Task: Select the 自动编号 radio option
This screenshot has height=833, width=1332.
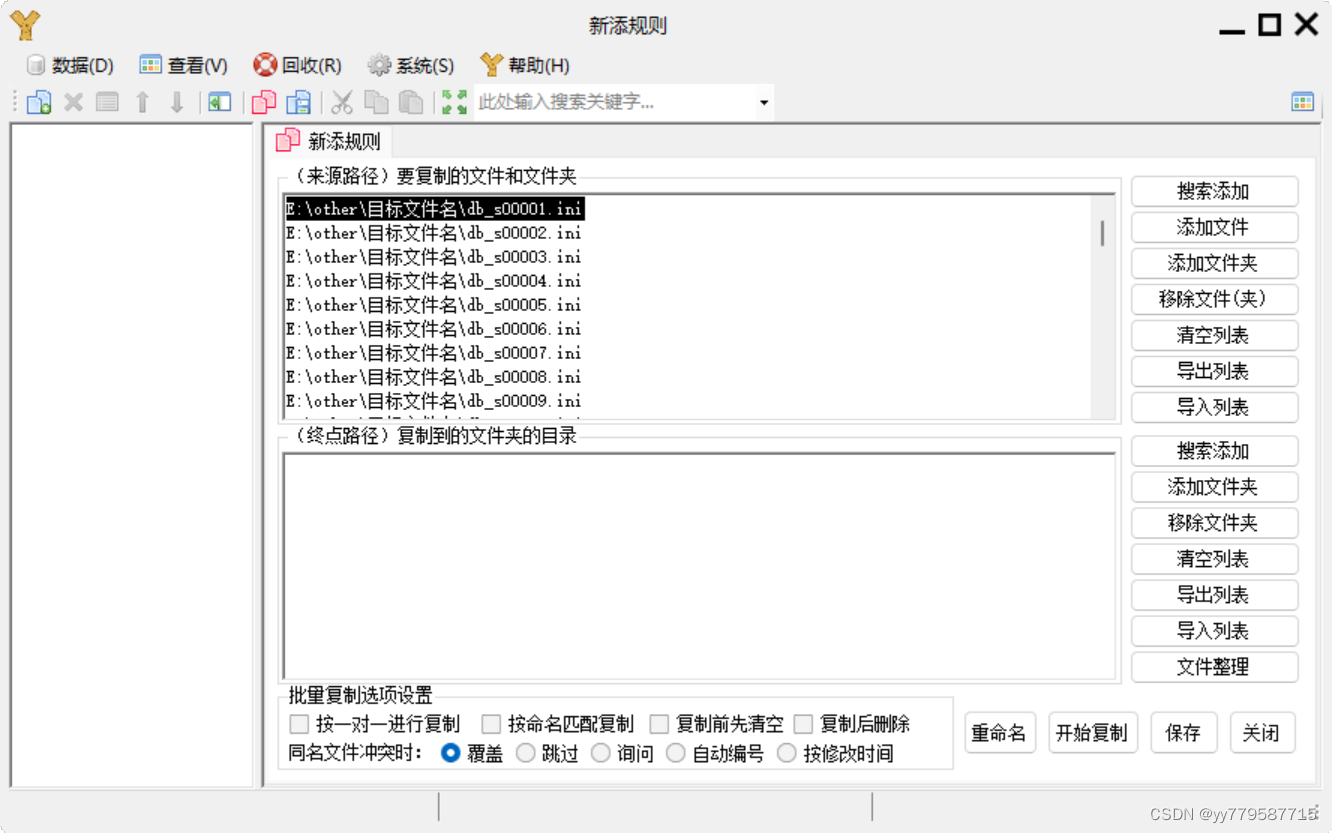Action: [715, 753]
